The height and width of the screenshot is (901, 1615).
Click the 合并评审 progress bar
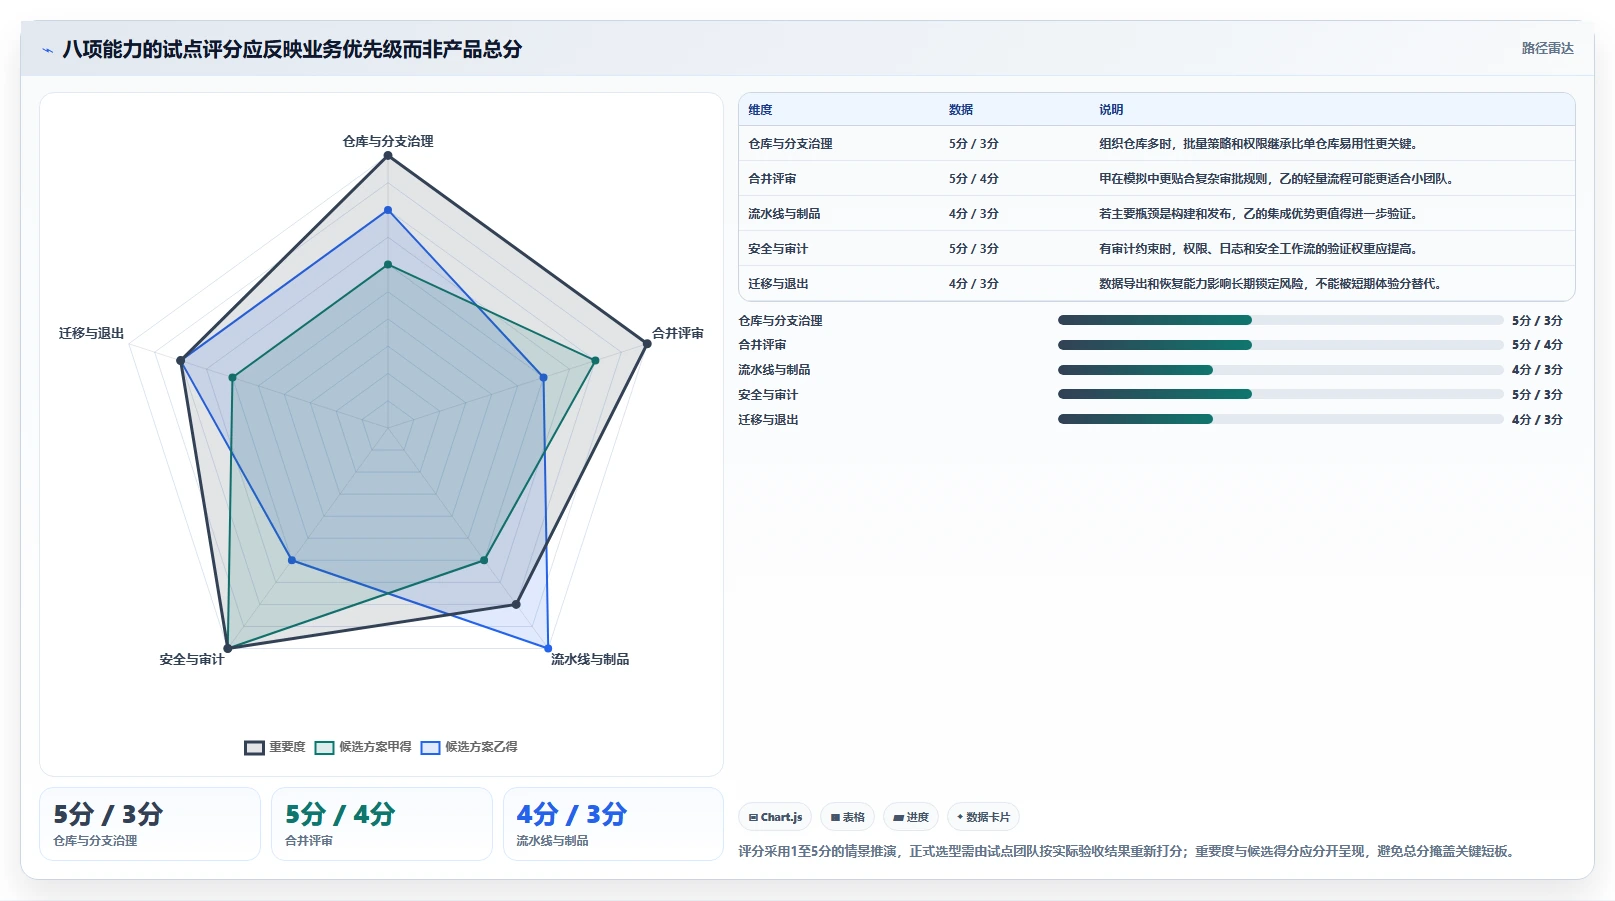click(x=1281, y=345)
